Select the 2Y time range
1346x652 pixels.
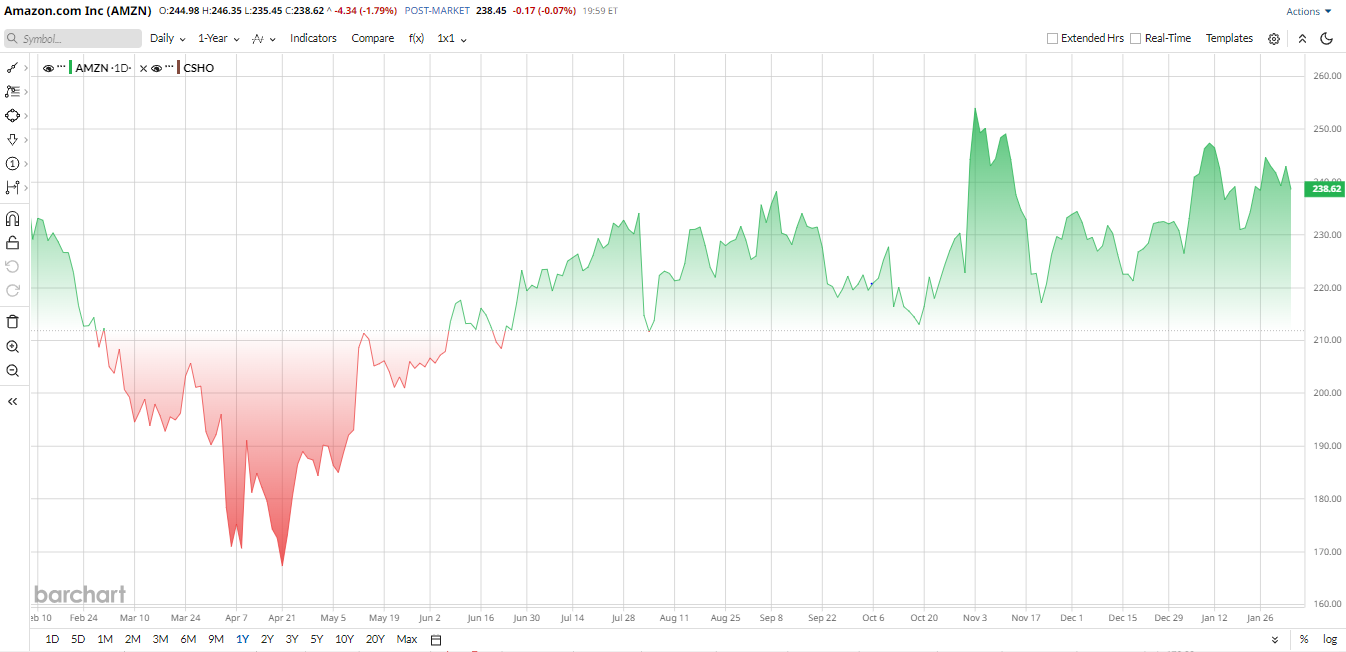(x=267, y=640)
